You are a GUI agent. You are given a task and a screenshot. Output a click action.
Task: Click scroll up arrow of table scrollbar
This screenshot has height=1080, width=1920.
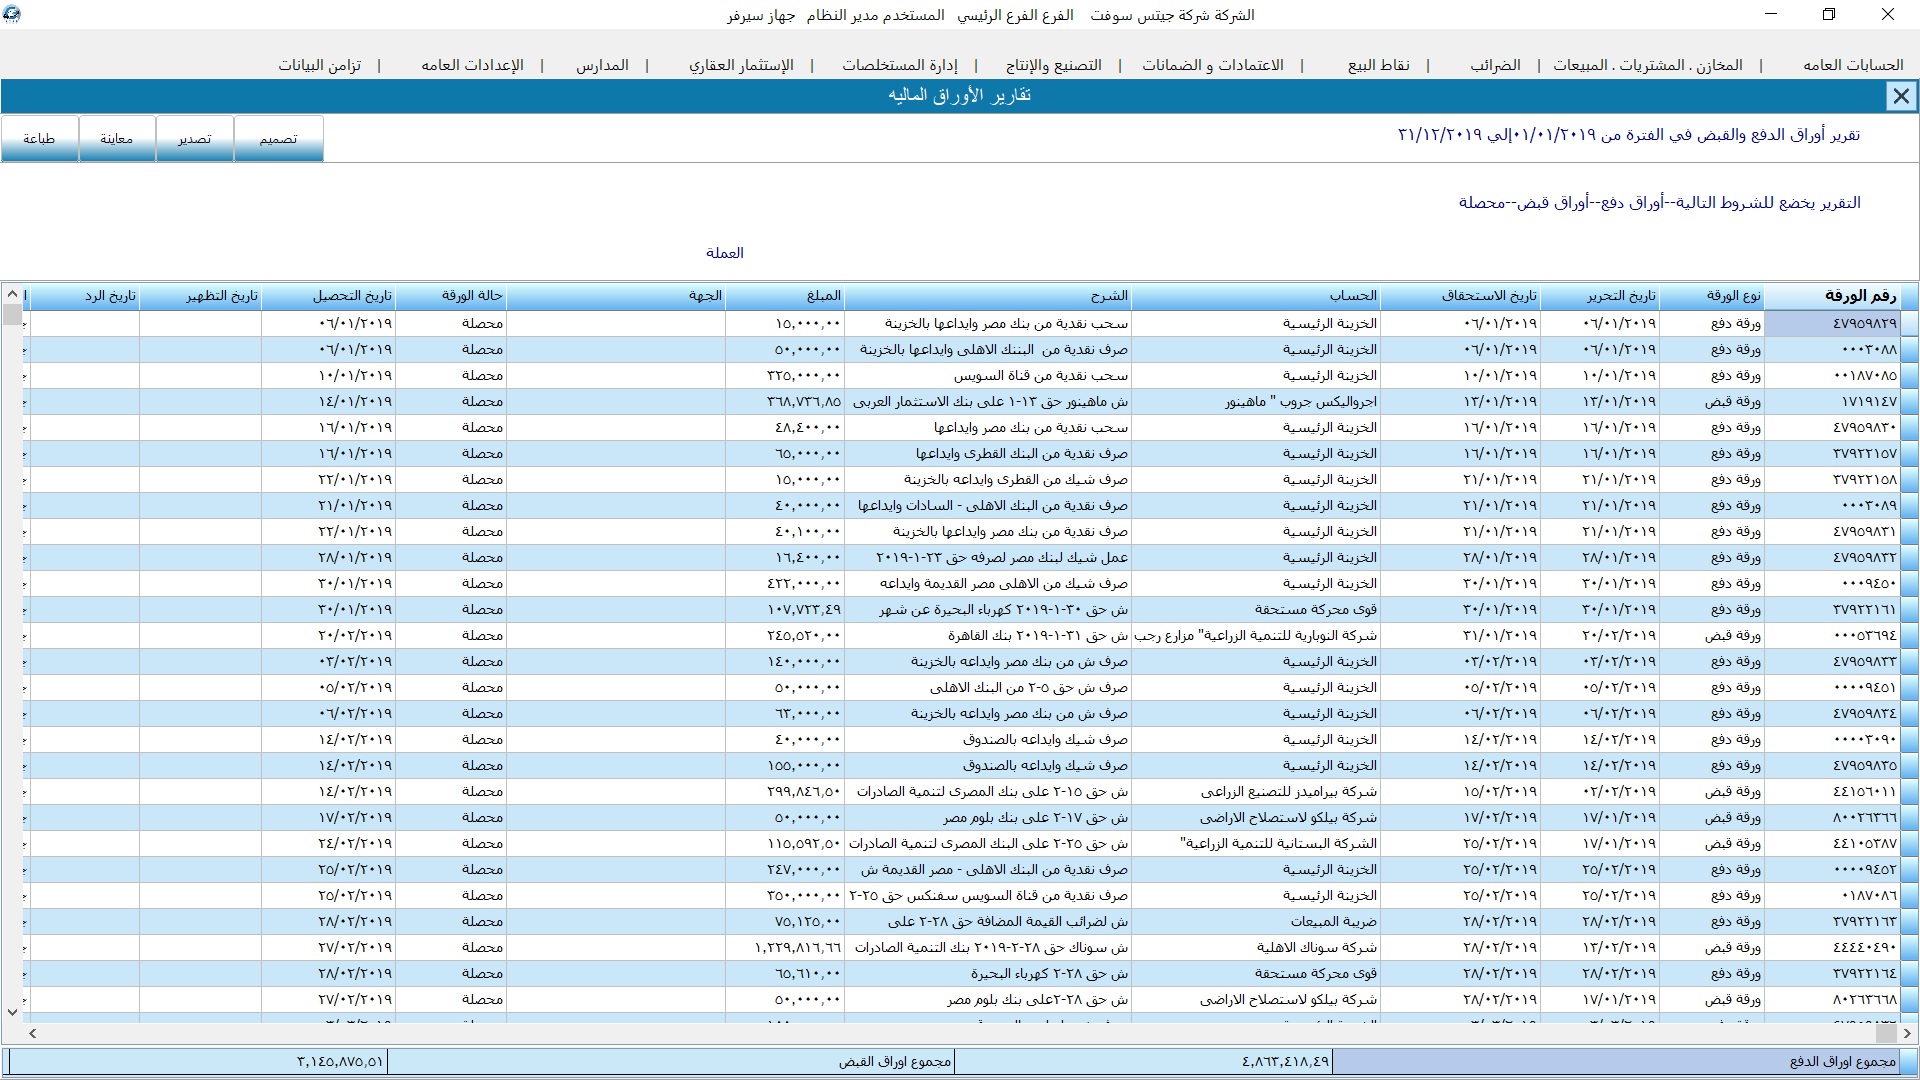12,294
